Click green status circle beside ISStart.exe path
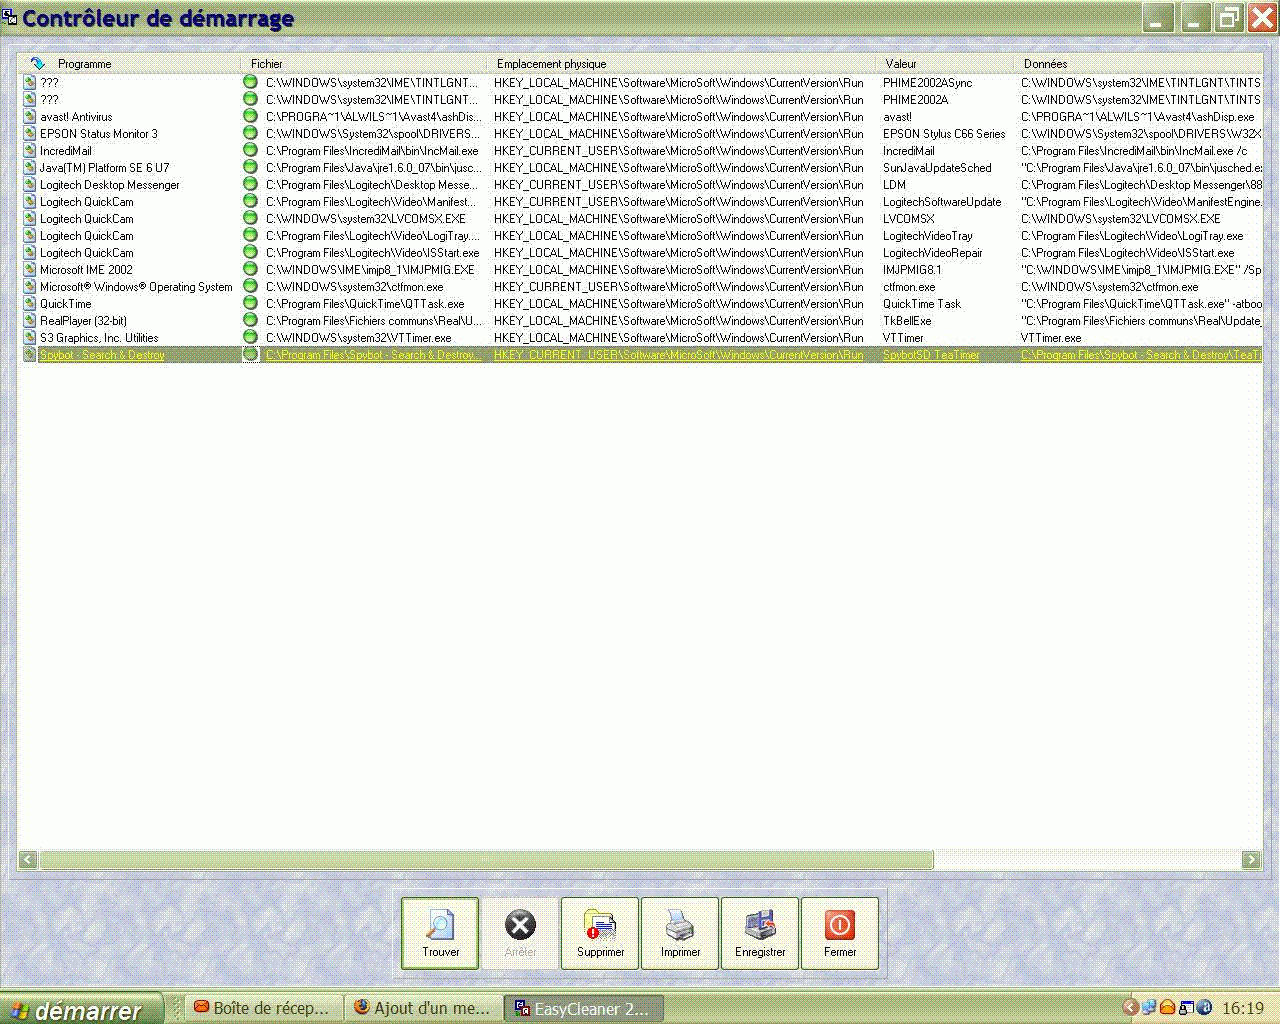The width and height of the screenshot is (1280, 1024). coord(250,253)
